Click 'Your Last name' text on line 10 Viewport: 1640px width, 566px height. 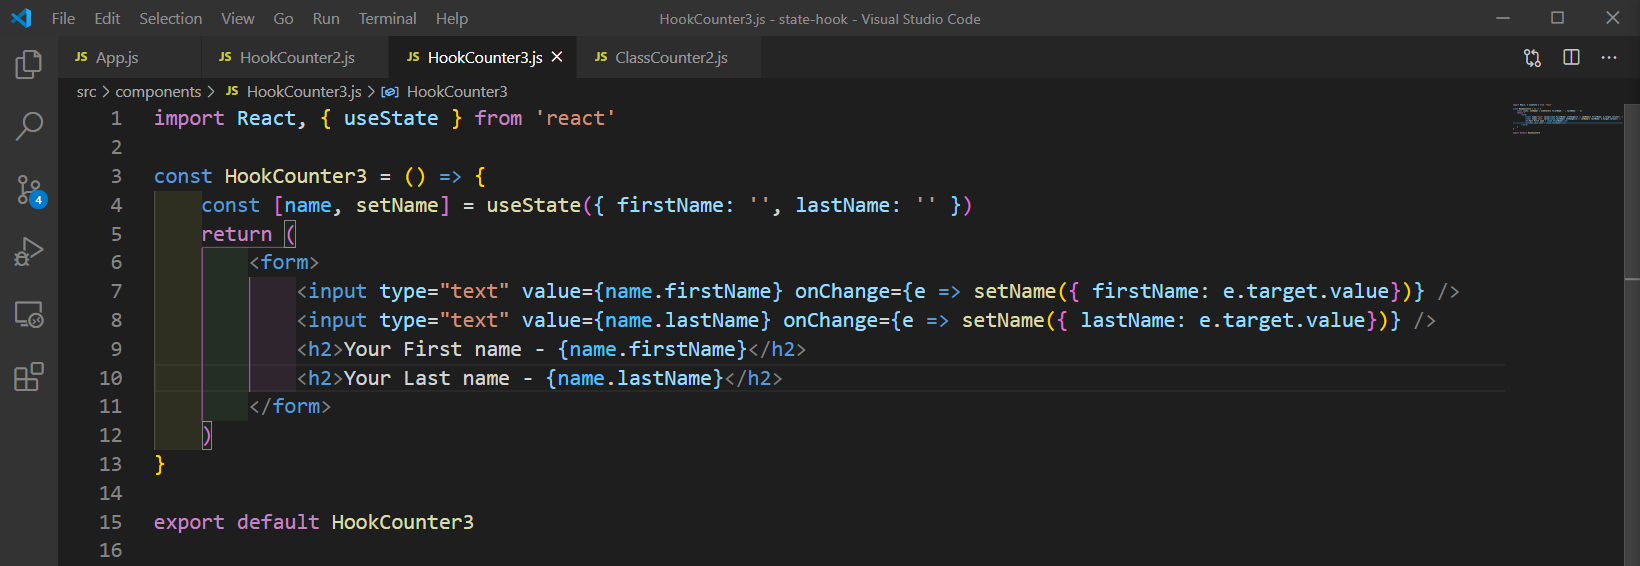coord(426,378)
